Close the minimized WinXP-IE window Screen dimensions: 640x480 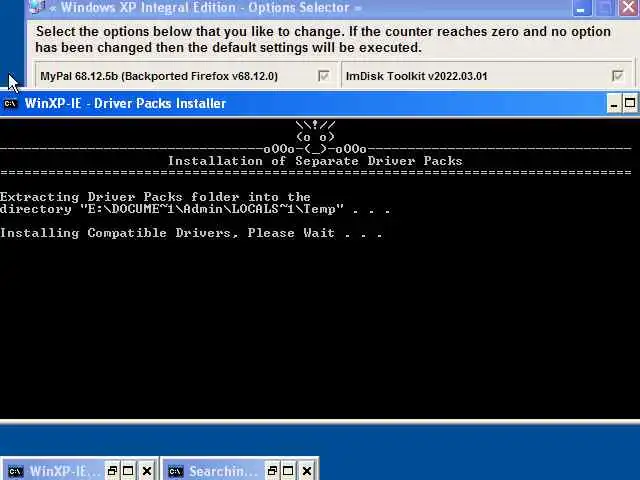pos(147,471)
